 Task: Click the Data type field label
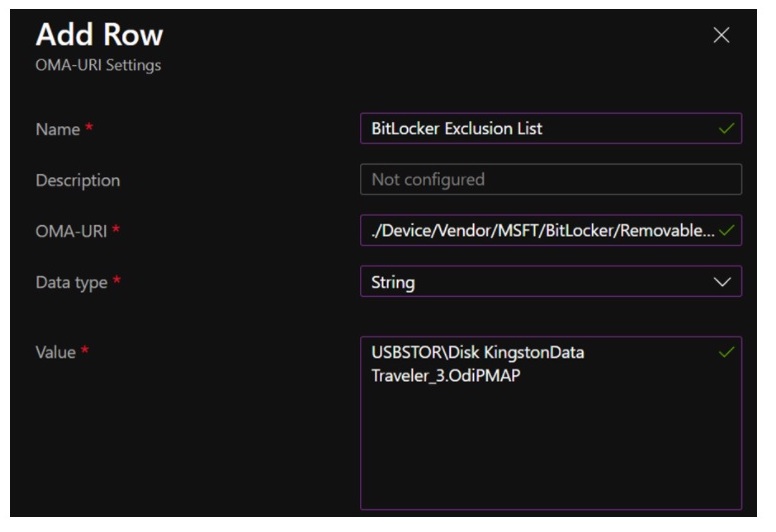(71, 283)
